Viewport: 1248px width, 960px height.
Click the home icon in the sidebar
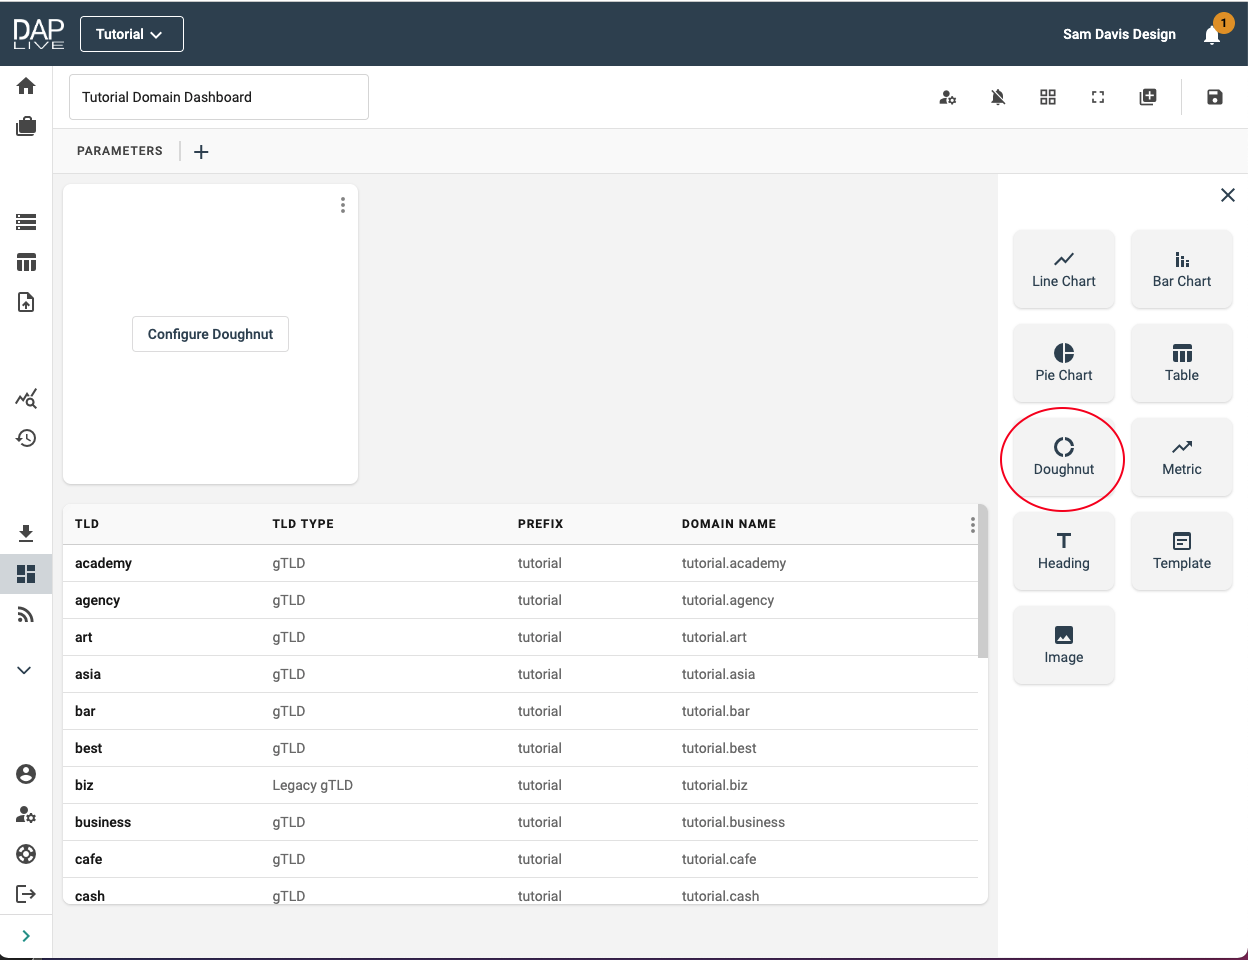click(x=26, y=86)
